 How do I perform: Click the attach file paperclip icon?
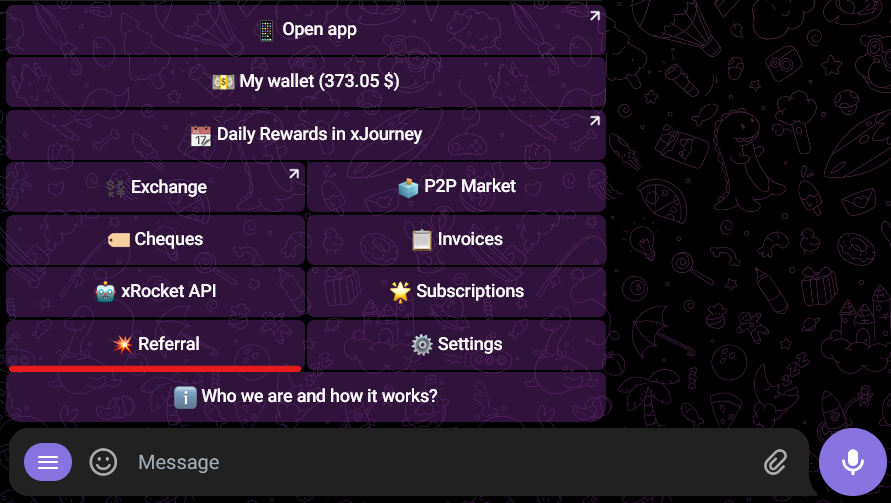click(775, 461)
